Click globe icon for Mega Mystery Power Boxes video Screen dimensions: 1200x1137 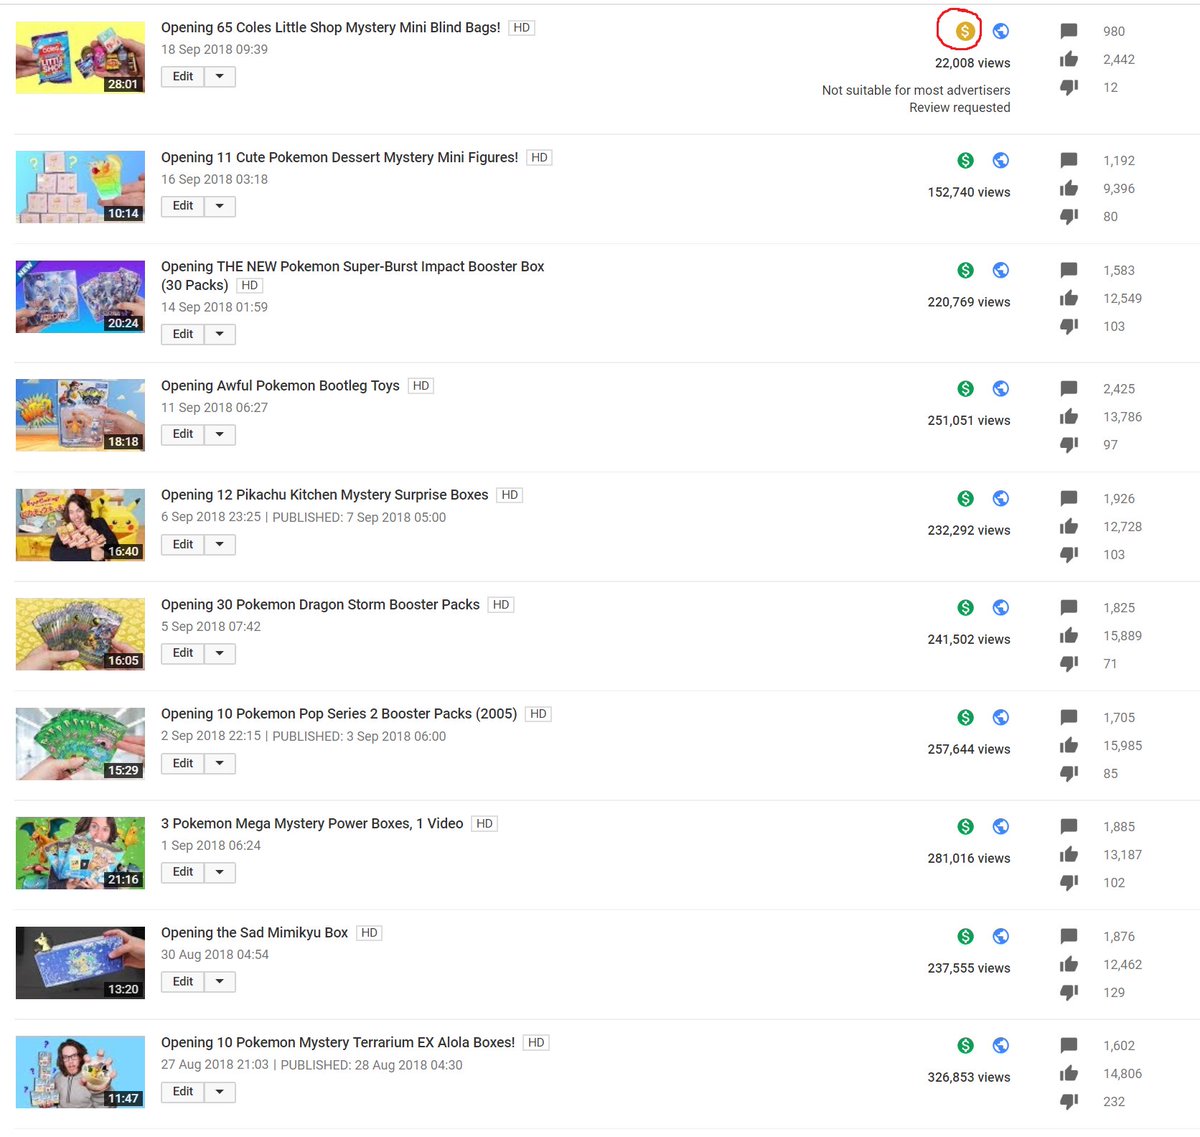click(x=1000, y=826)
